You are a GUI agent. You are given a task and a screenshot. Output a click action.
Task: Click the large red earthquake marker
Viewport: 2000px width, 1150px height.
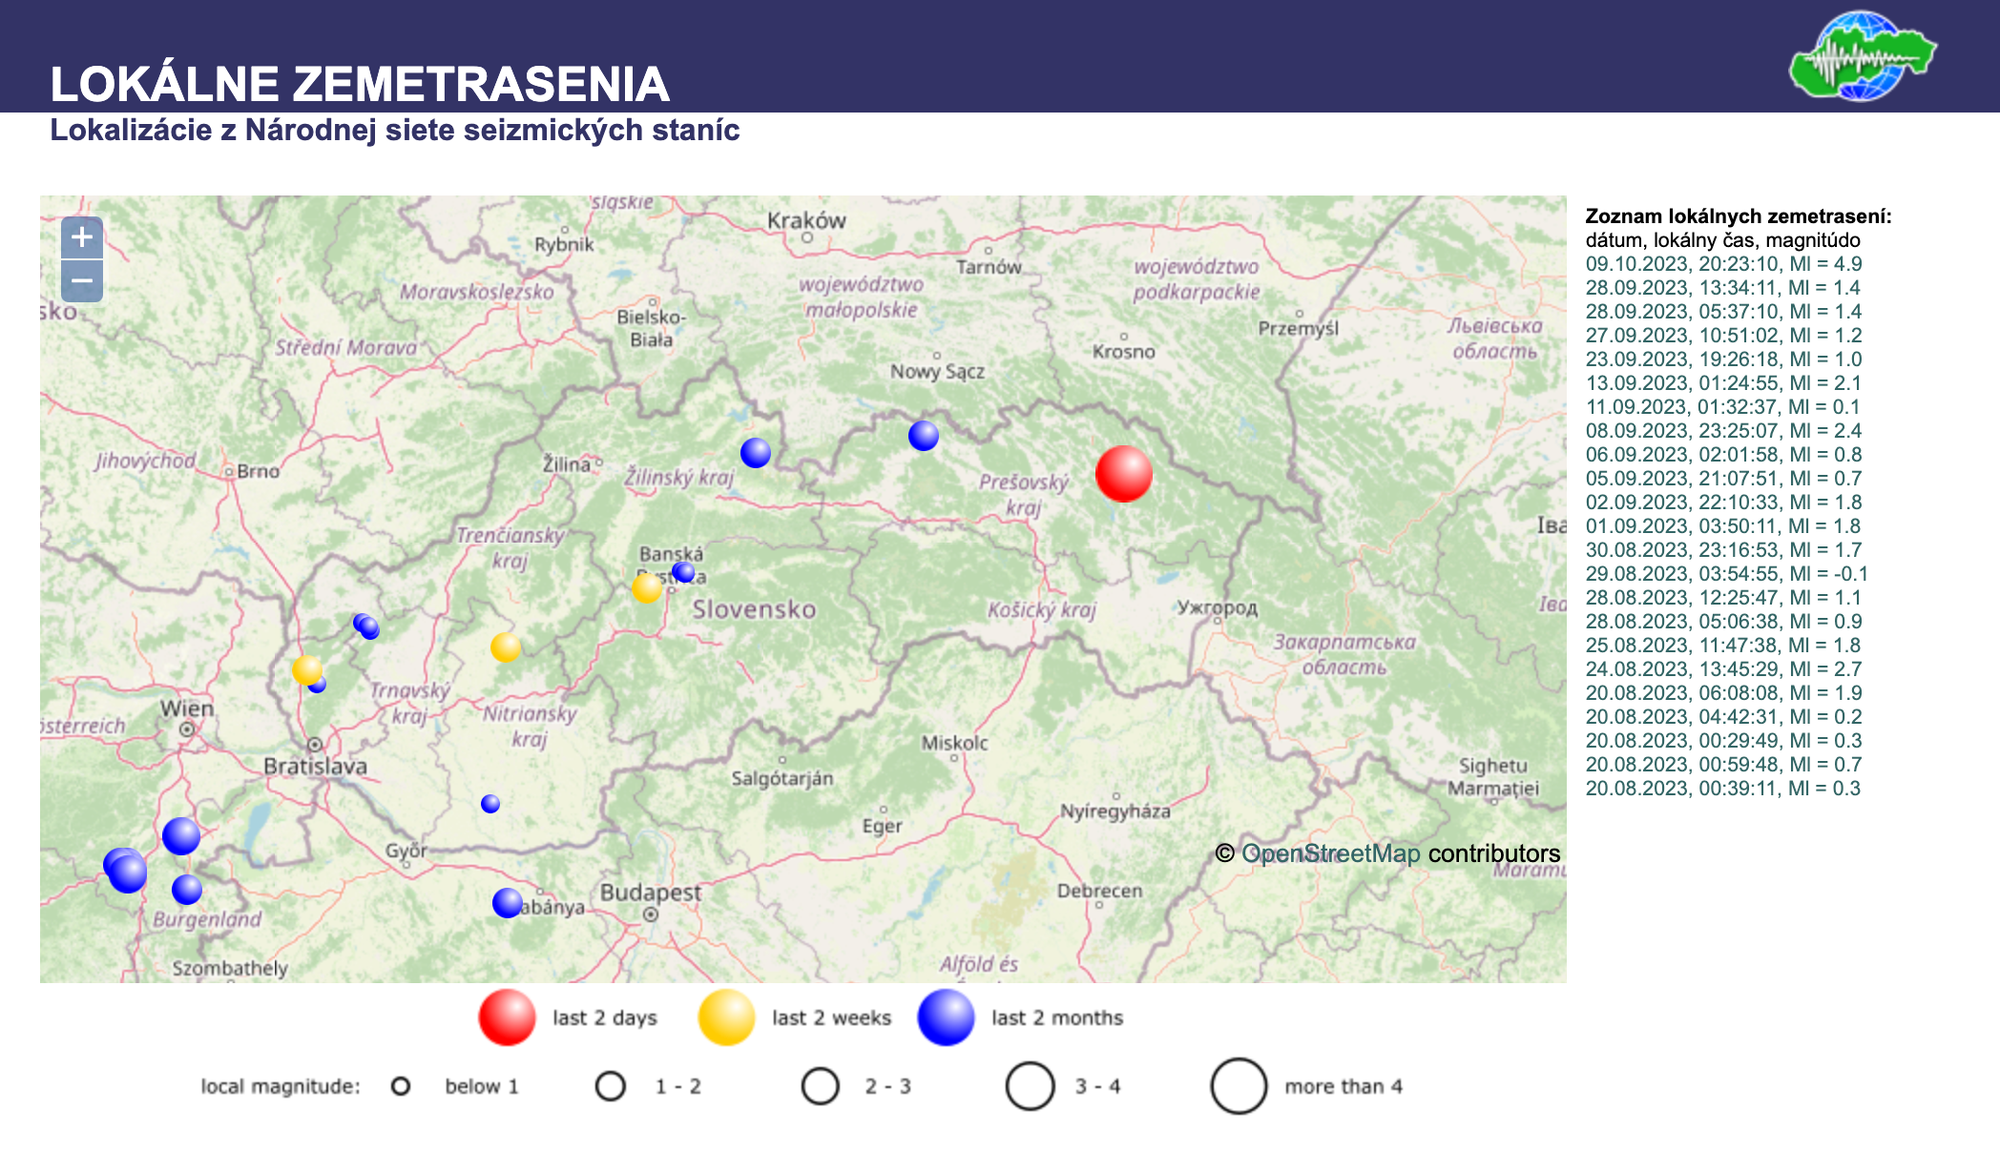pyautogui.click(x=1123, y=474)
